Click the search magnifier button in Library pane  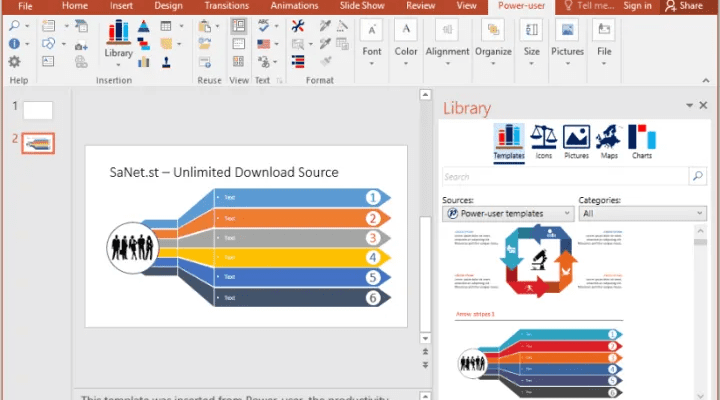[x=698, y=176]
